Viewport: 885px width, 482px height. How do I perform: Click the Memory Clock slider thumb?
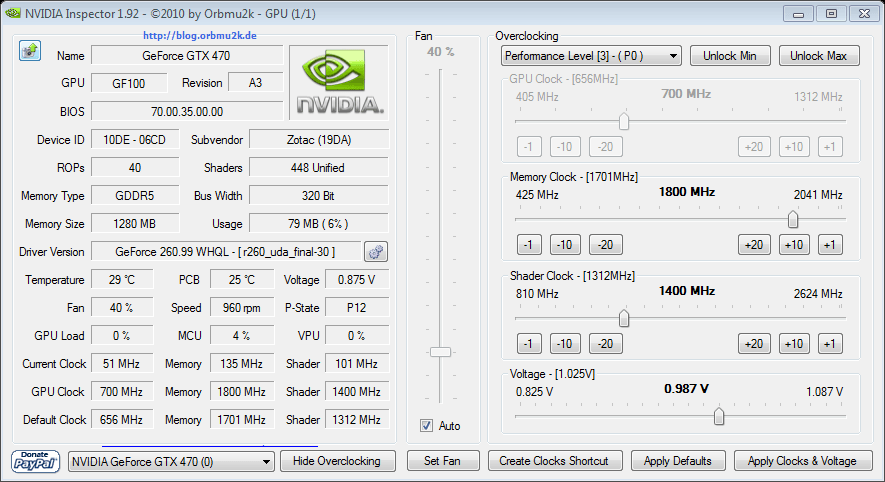(x=793, y=219)
